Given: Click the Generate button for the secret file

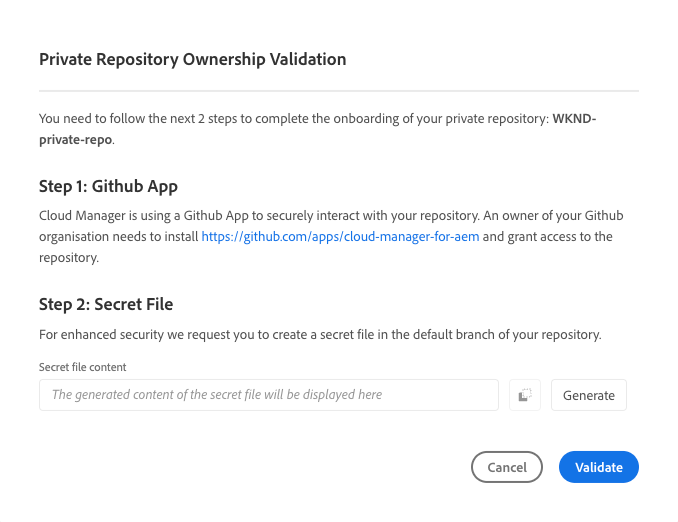Looking at the screenshot, I should coord(588,395).
